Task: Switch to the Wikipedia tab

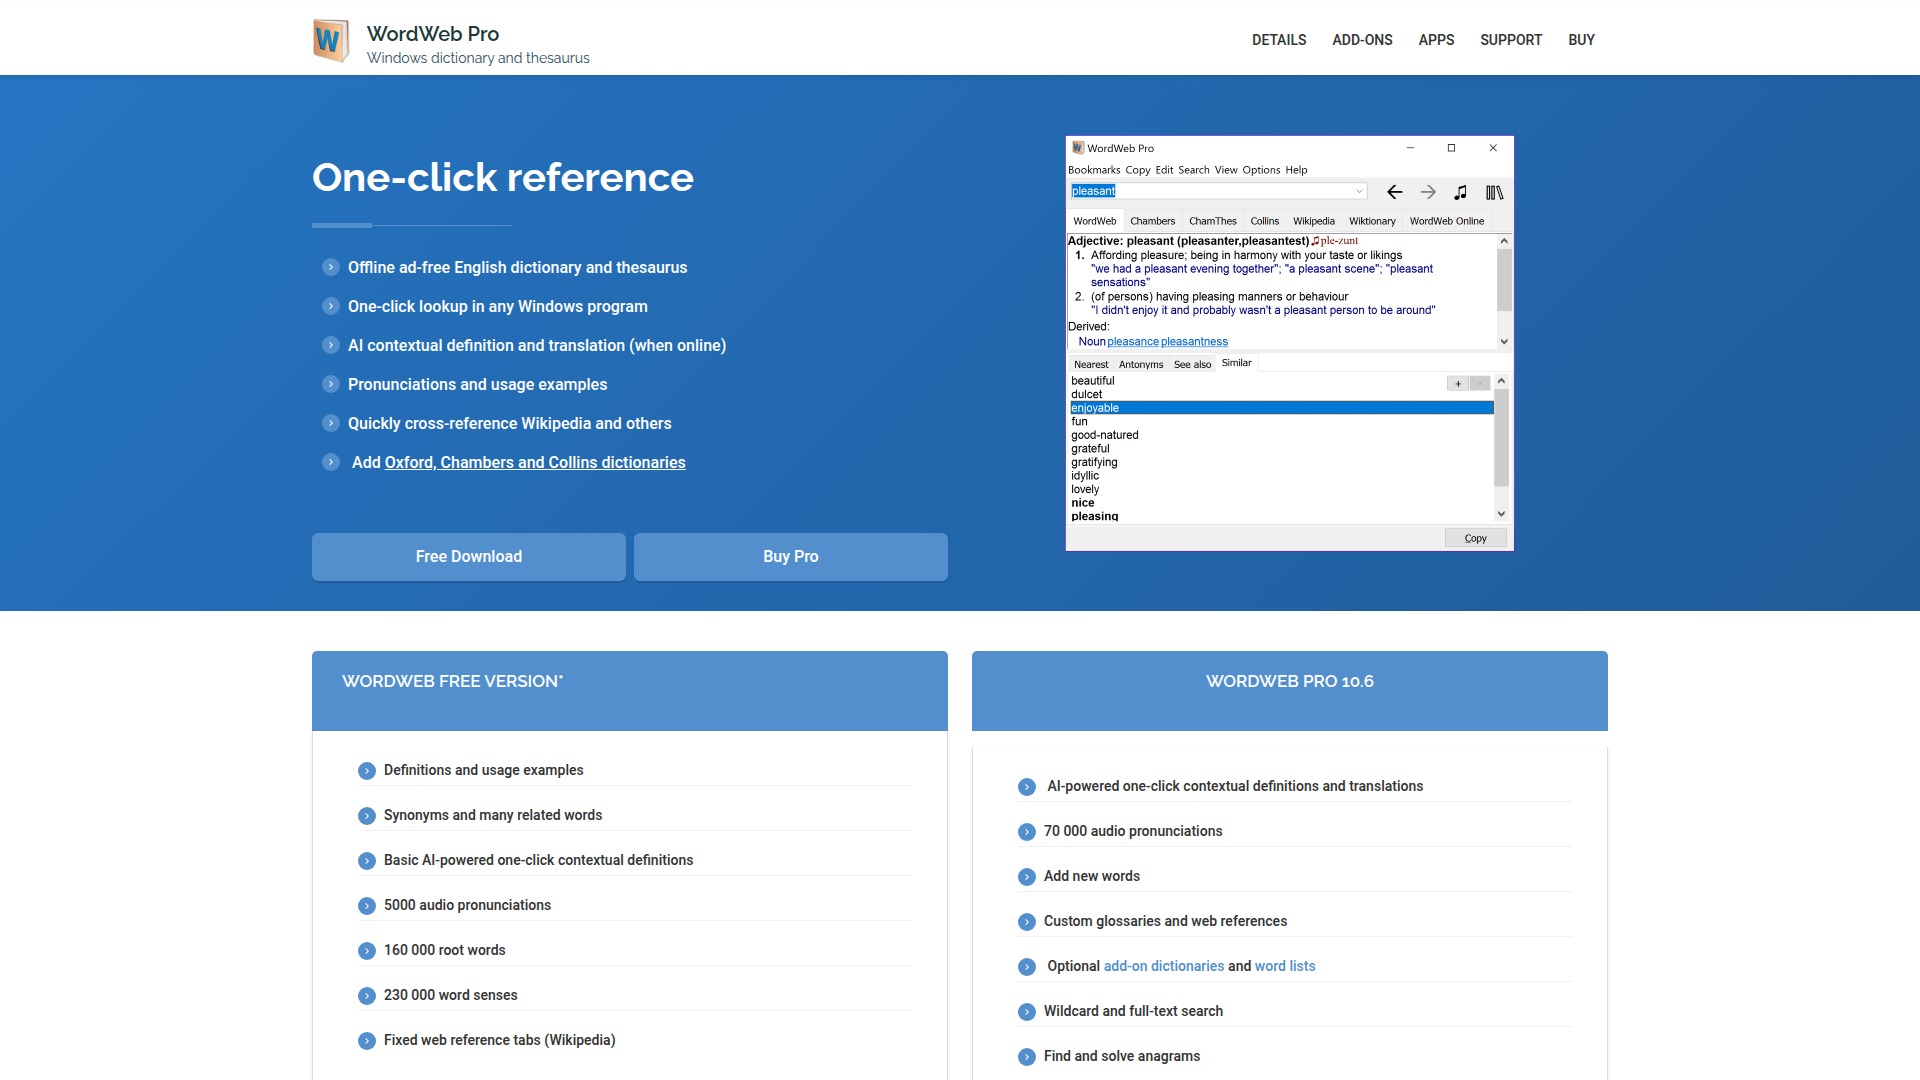Action: coord(1314,221)
